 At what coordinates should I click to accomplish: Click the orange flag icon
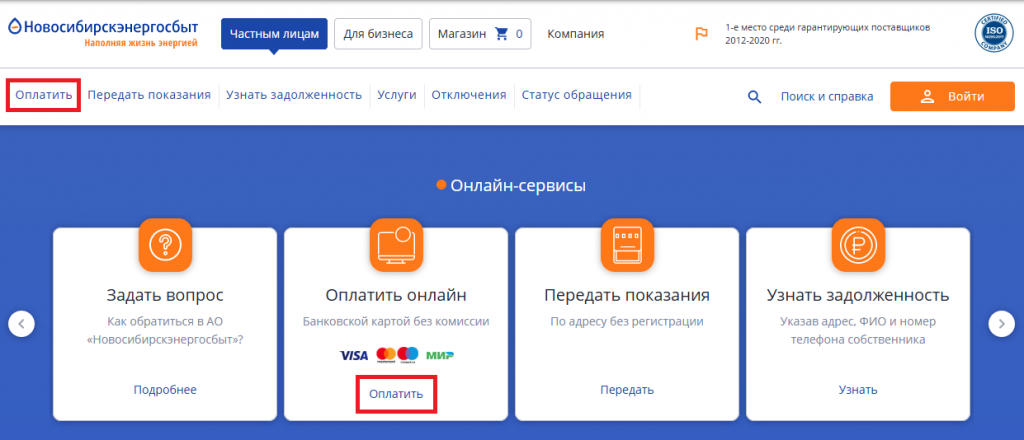click(x=701, y=34)
